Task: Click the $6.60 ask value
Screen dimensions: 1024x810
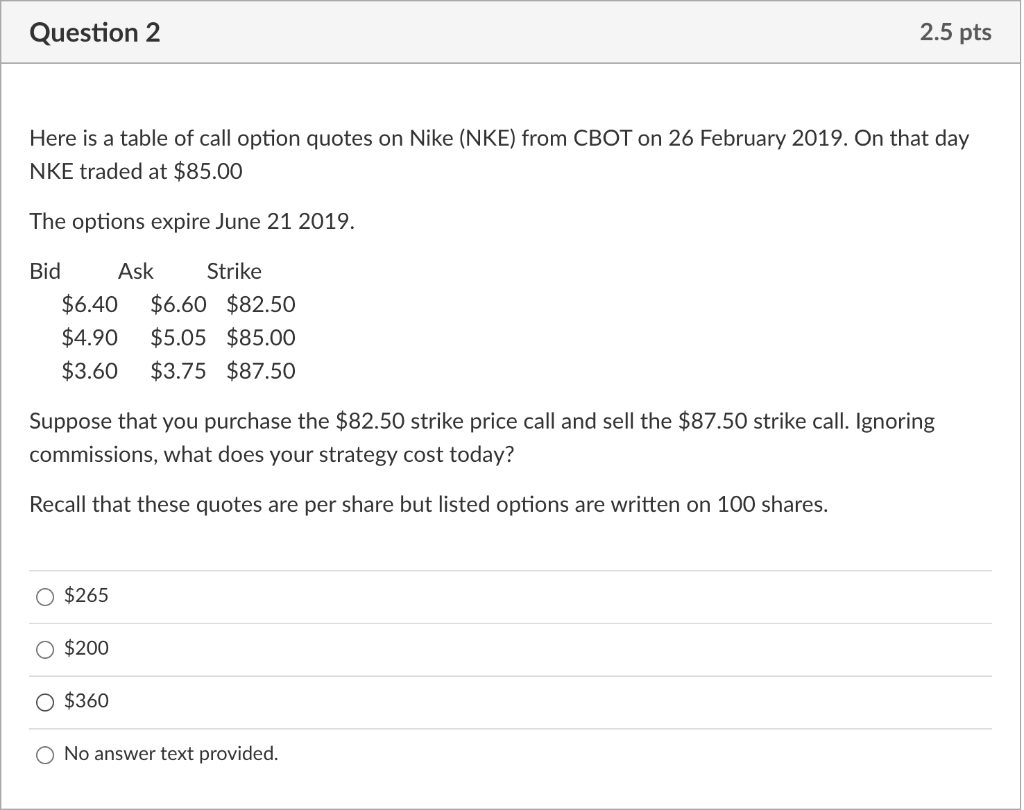Action: 178,304
